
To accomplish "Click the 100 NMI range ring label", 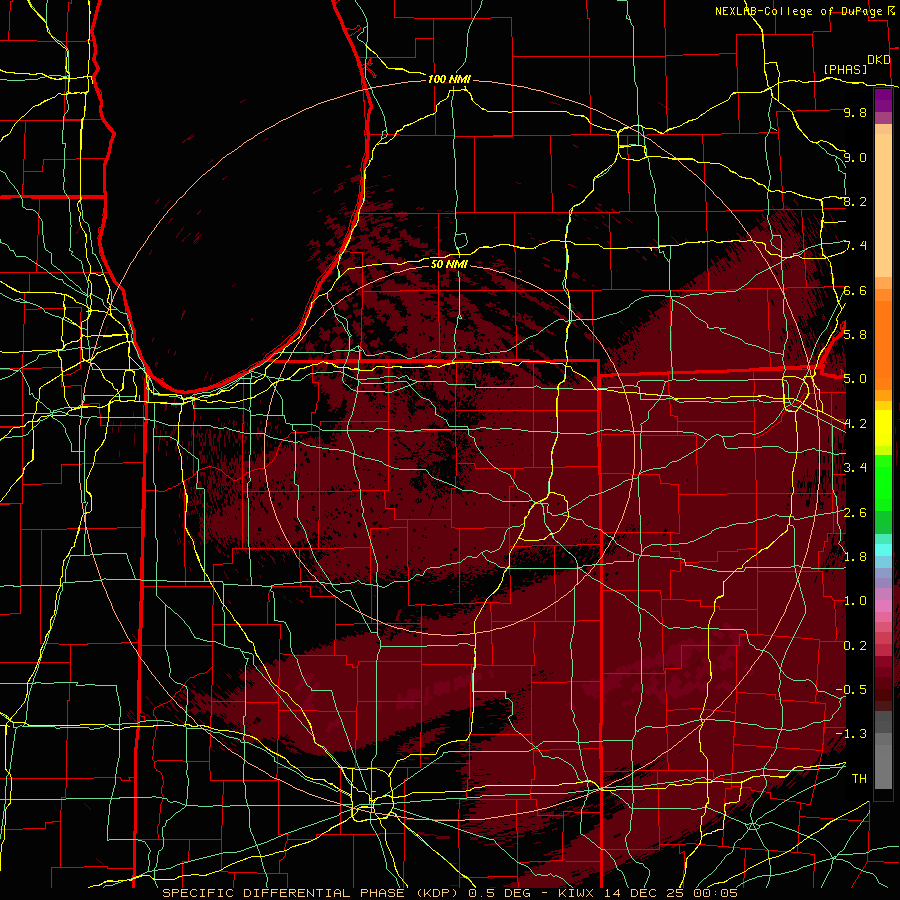I will (449, 79).
